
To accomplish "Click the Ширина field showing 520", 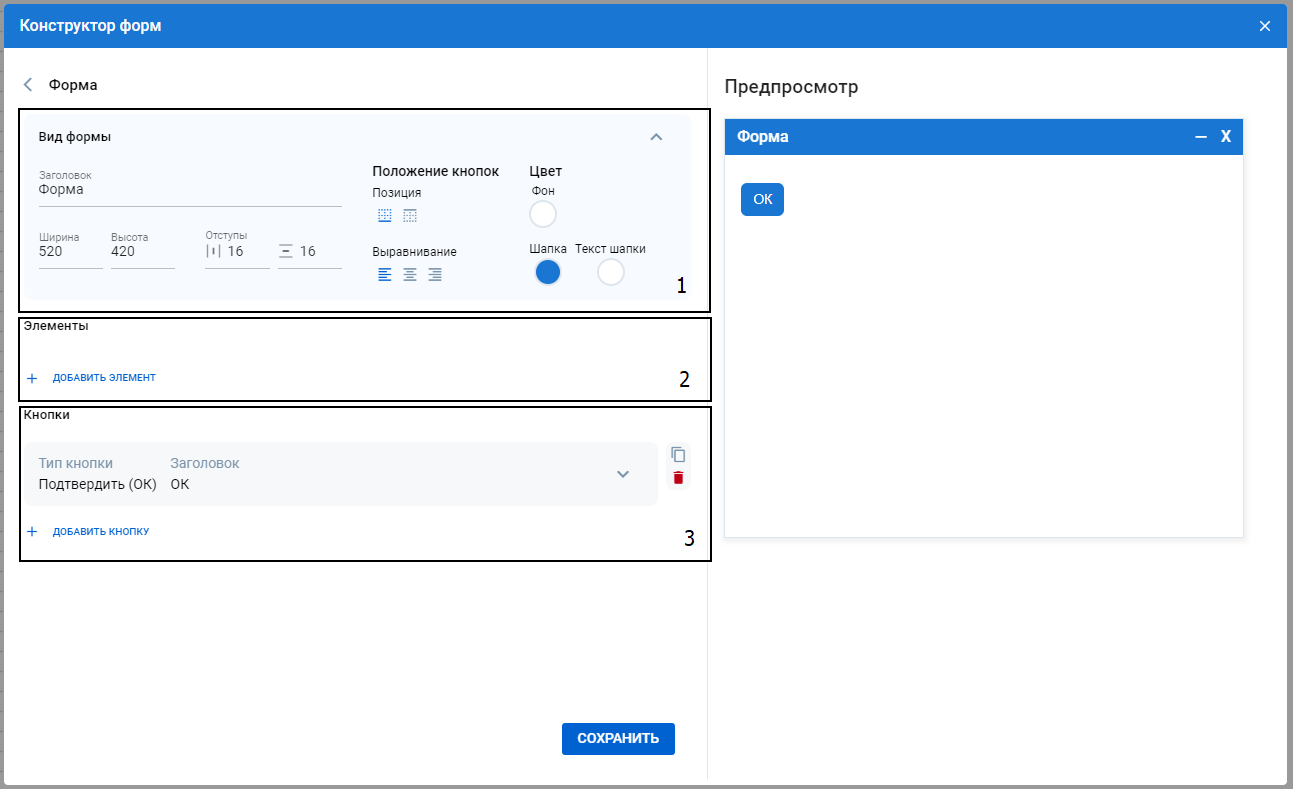I will click(68, 252).
